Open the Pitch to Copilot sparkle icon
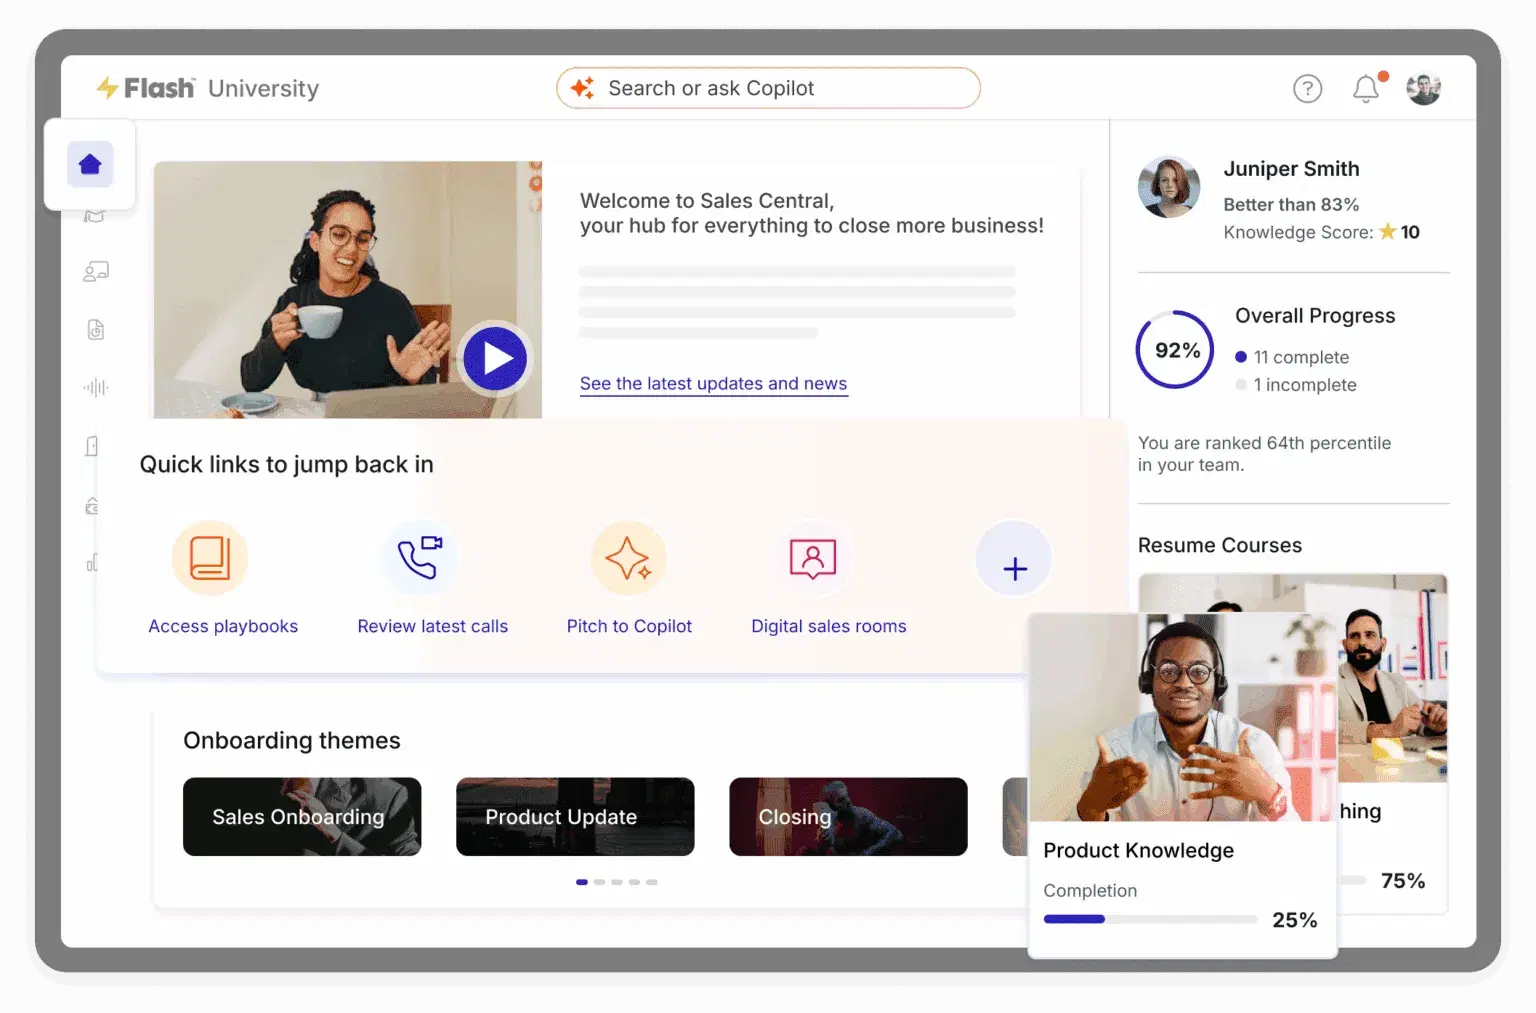Viewport: 1536px width, 1013px height. click(x=629, y=558)
